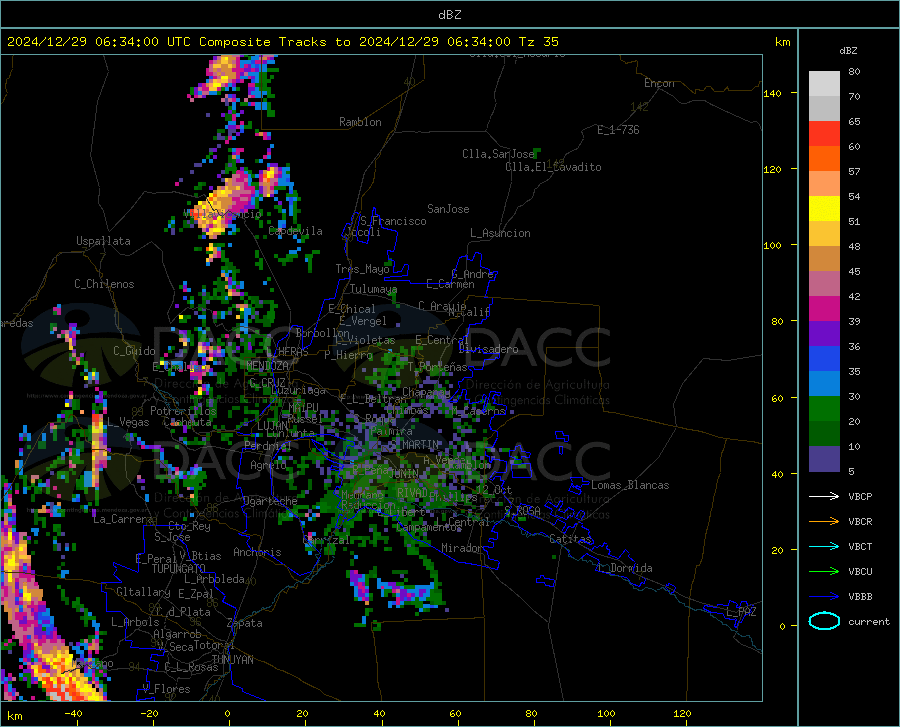Click the 'SanJose' map label
900x727 pixels.
pyautogui.click(x=448, y=209)
